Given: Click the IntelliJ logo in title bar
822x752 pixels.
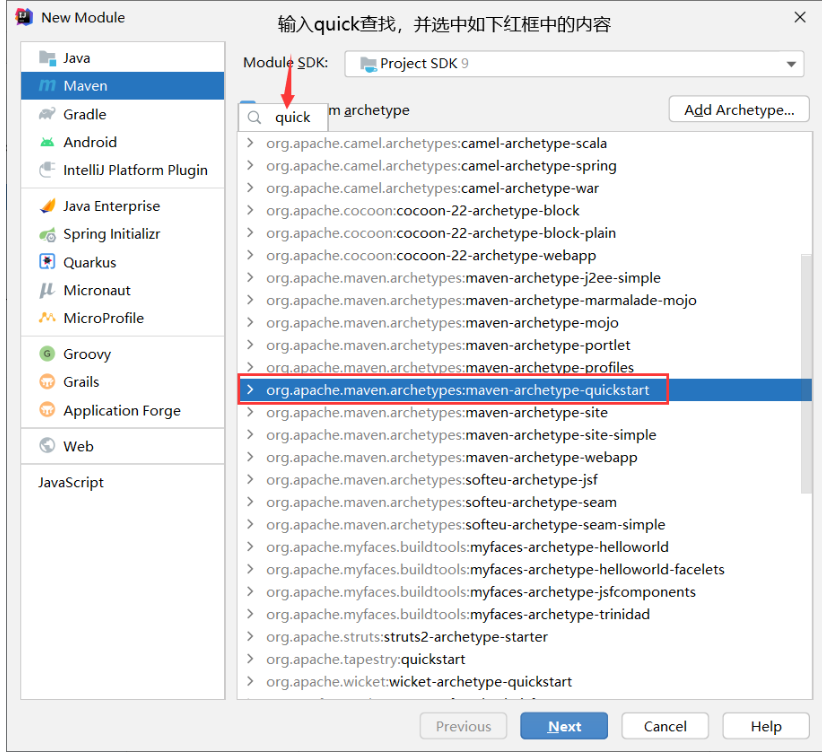Looking at the screenshot, I should point(24,17).
